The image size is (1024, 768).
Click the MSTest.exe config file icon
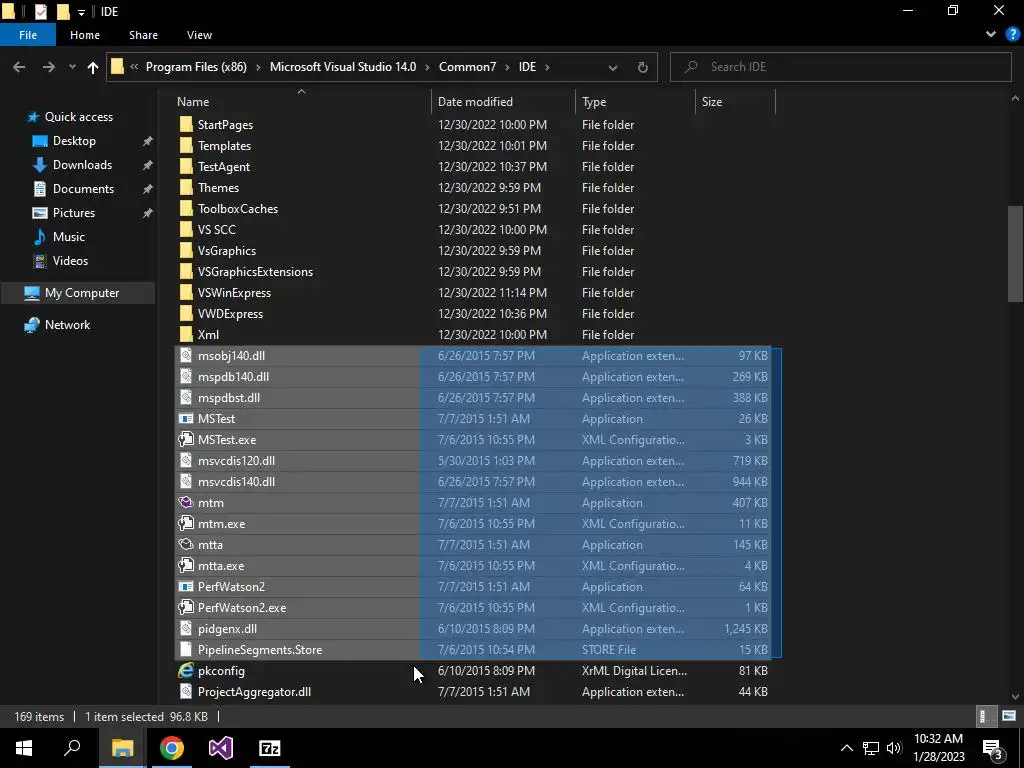(x=186, y=440)
